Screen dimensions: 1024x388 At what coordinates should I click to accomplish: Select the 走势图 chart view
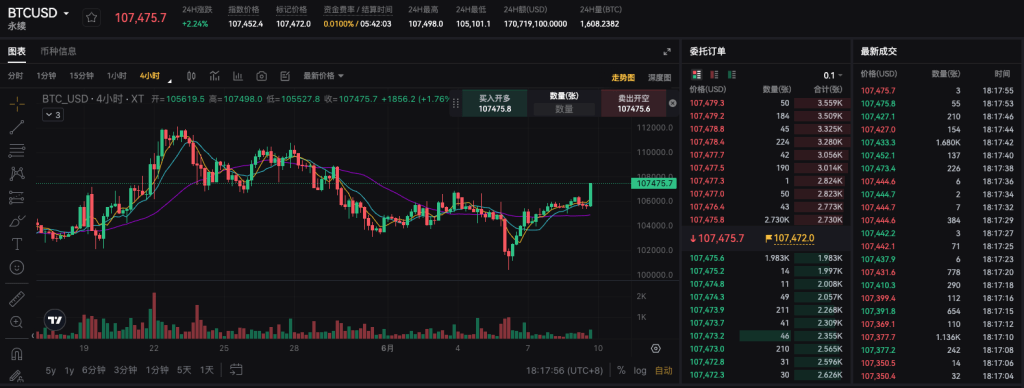[623, 77]
